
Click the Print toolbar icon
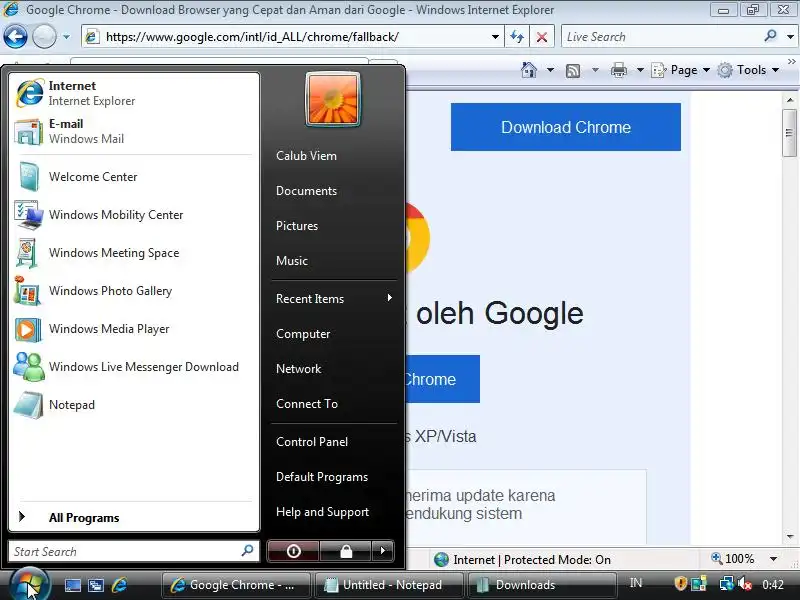619,70
